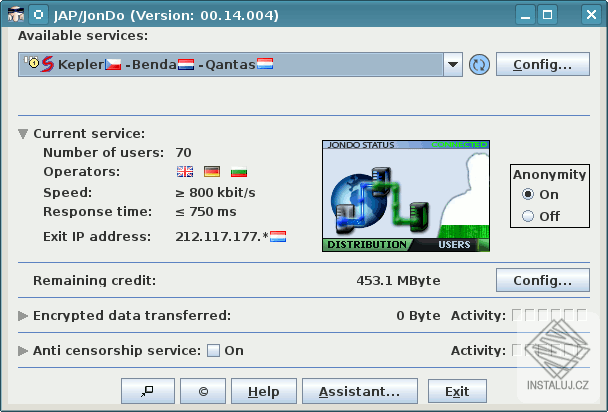
Task: Click the ≥ 800 kbit/s speed value
Action: [x=216, y=193]
